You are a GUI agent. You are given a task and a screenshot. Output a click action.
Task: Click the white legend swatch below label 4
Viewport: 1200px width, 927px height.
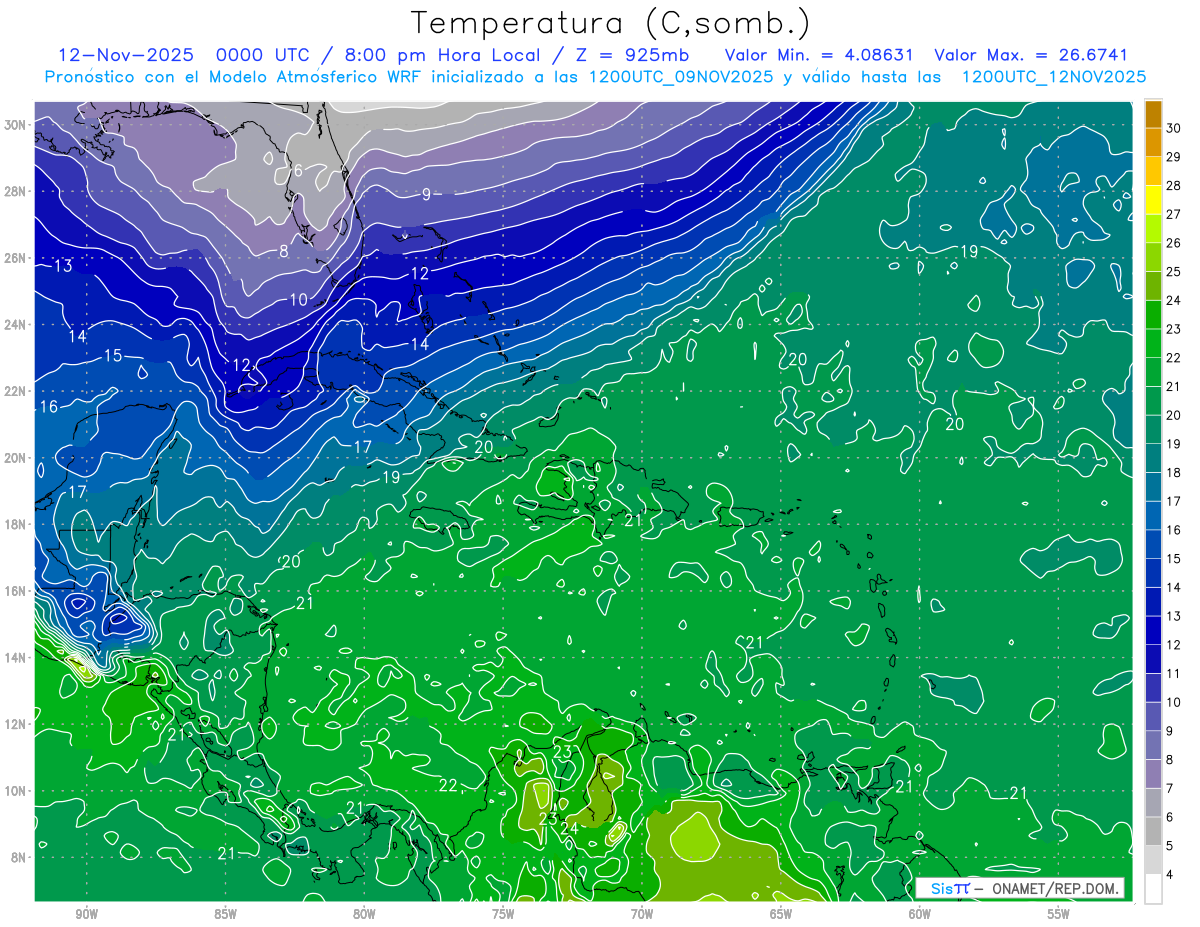coord(1153,889)
